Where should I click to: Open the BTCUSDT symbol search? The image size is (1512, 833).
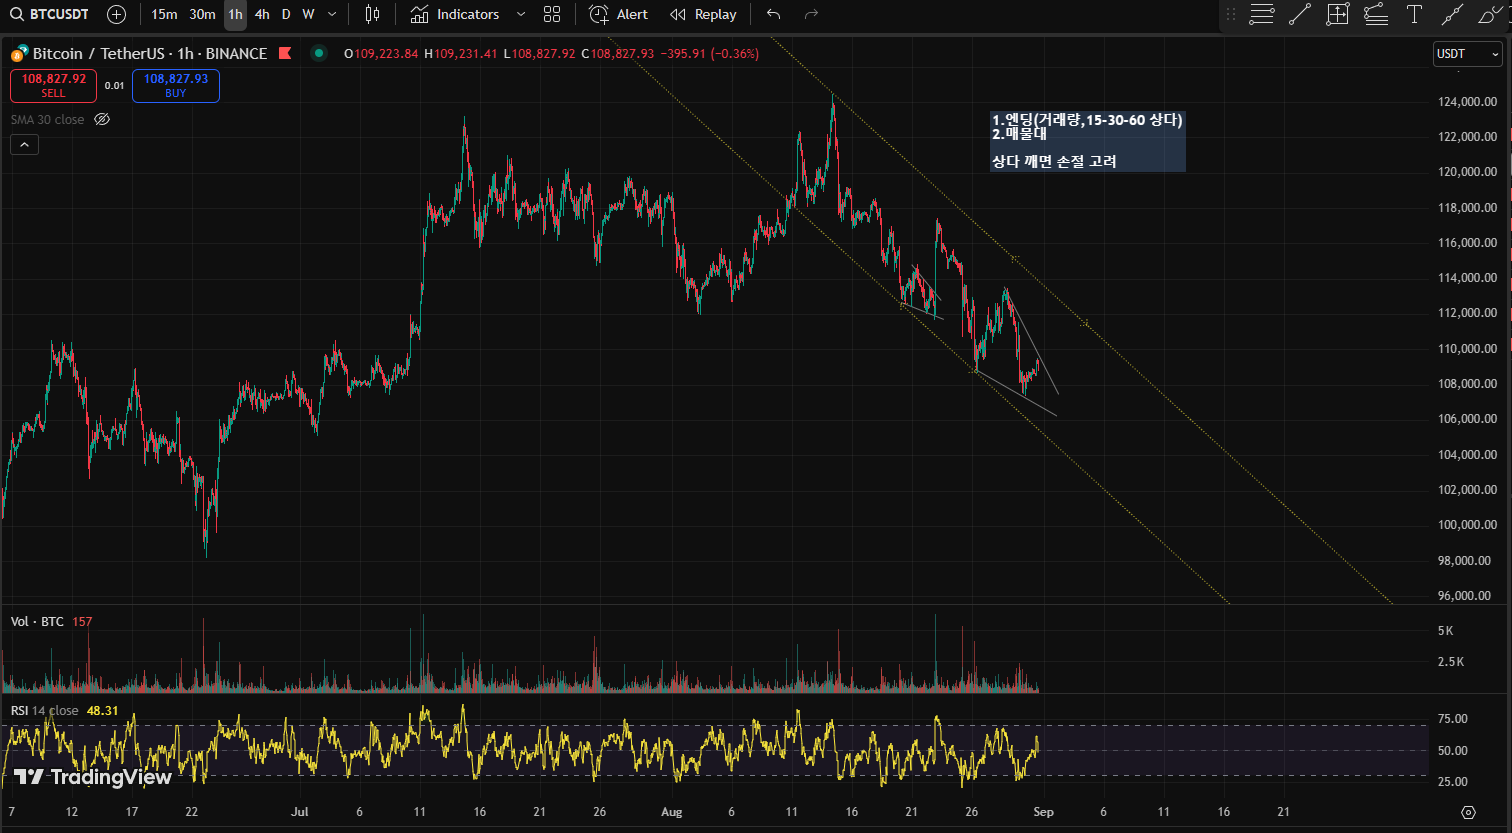click(x=50, y=14)
